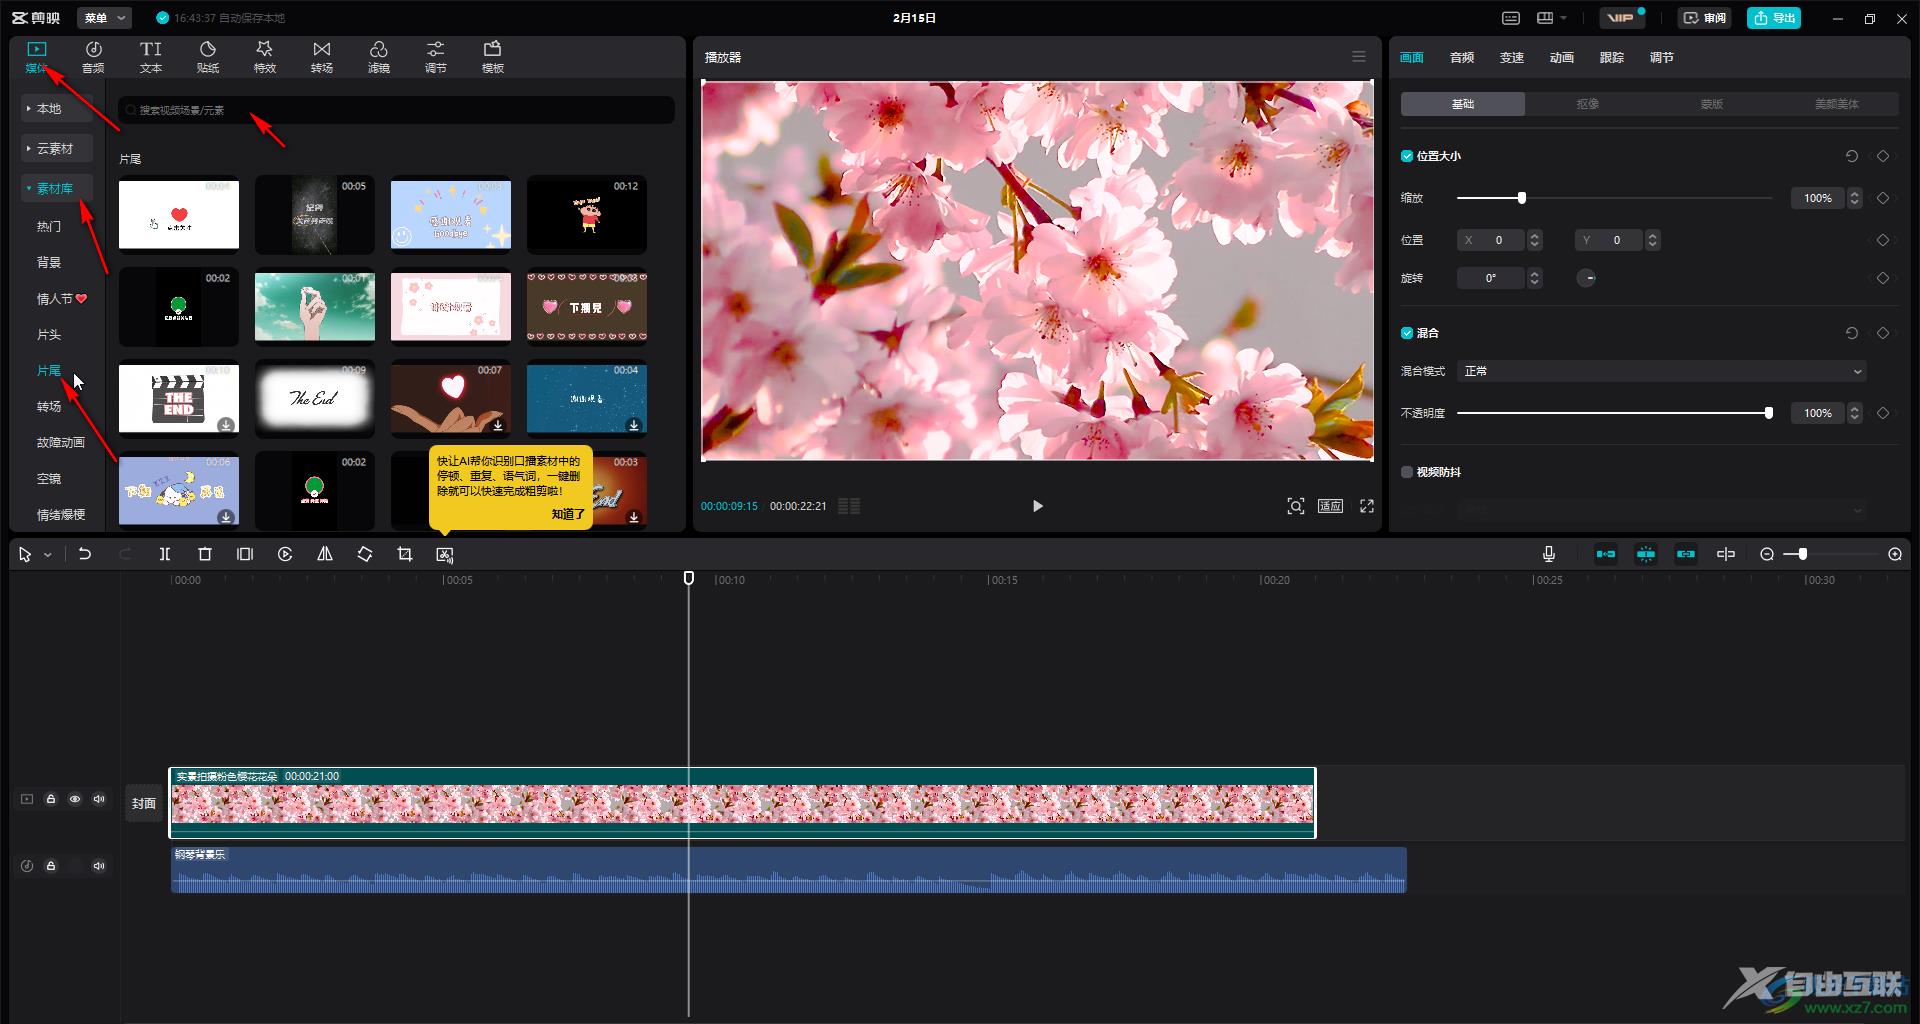Screen dimensions: 1920x1024
Task: Open the Transitions (转场) panel
Action: 322,57
